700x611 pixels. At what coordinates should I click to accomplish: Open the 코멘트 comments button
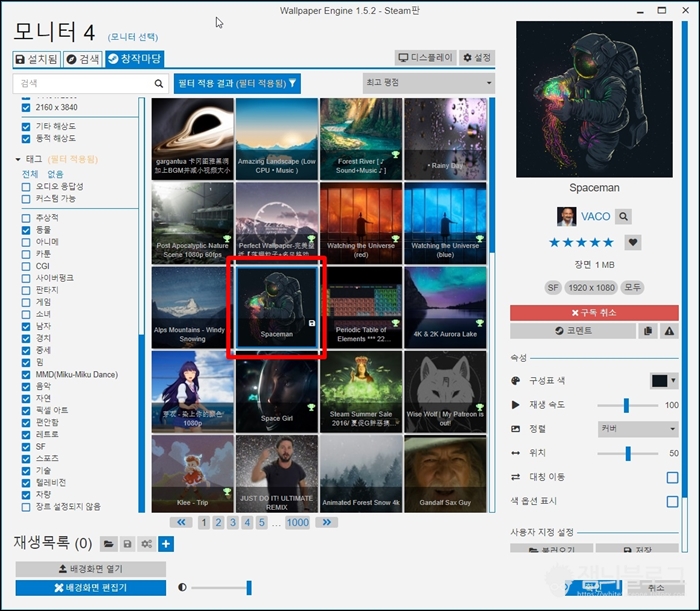pos(573,331)
